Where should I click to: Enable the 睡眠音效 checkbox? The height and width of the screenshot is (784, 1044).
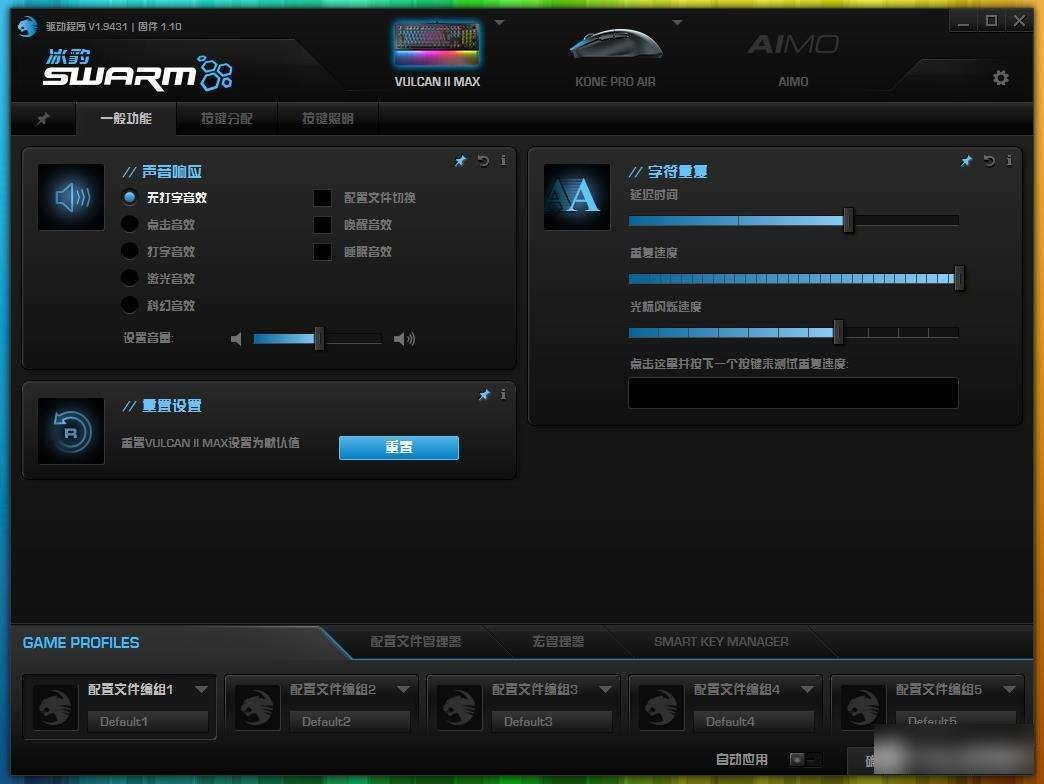322,252
